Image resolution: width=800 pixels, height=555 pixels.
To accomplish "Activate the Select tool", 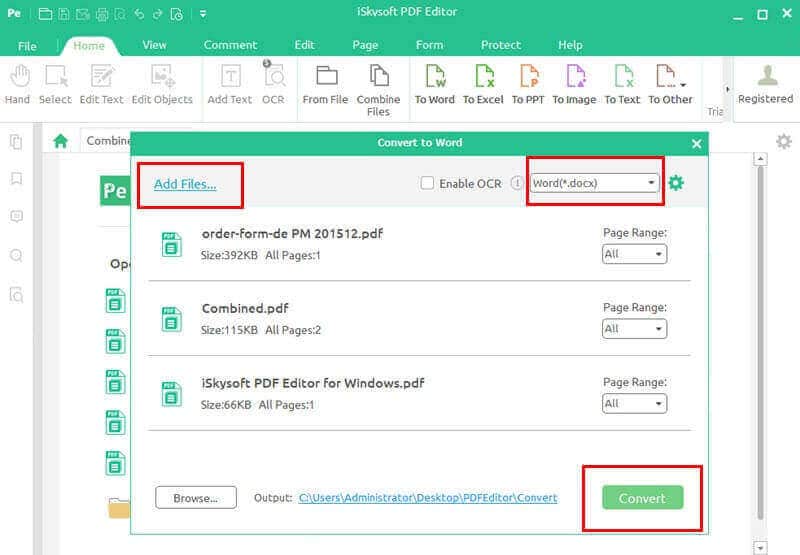I will pos(56,85).
